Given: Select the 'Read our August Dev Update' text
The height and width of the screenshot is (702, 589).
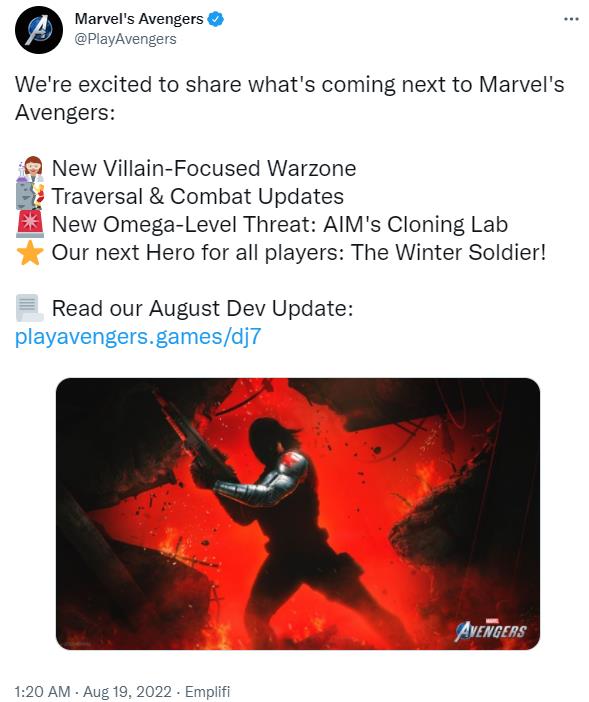Looking at the screenshot, I should pos(202,308).
